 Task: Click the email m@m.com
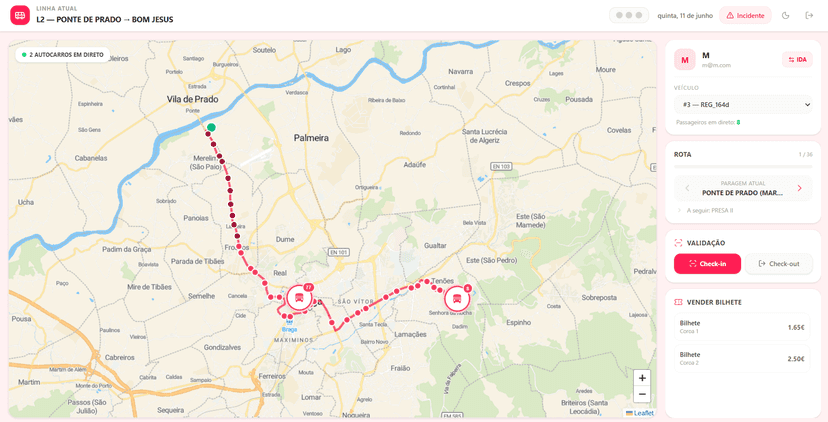point(716,65)
